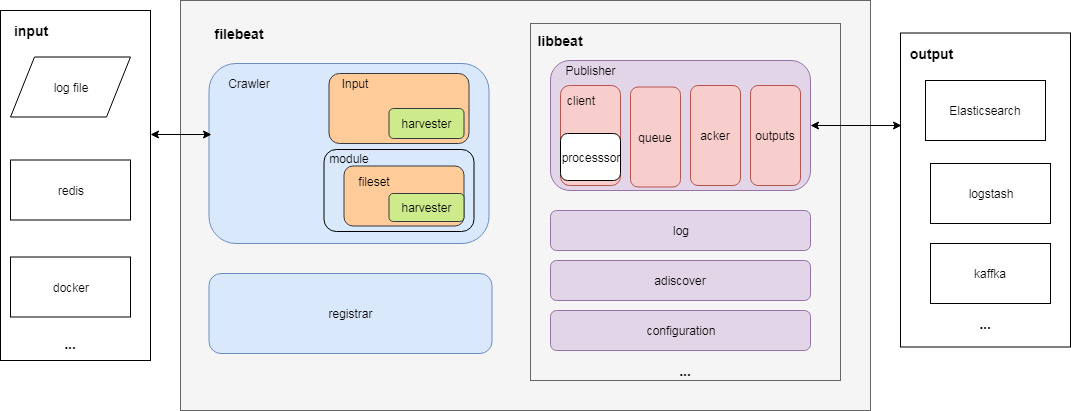Click the adiscover bar
The image size is (1071, 411).
680,280
